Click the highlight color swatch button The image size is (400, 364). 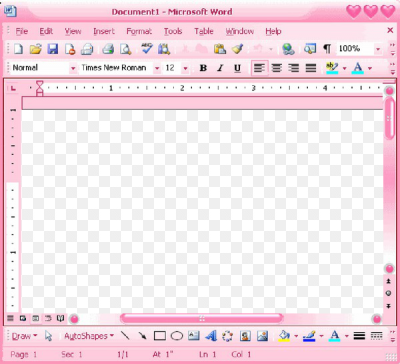point(332,68)
